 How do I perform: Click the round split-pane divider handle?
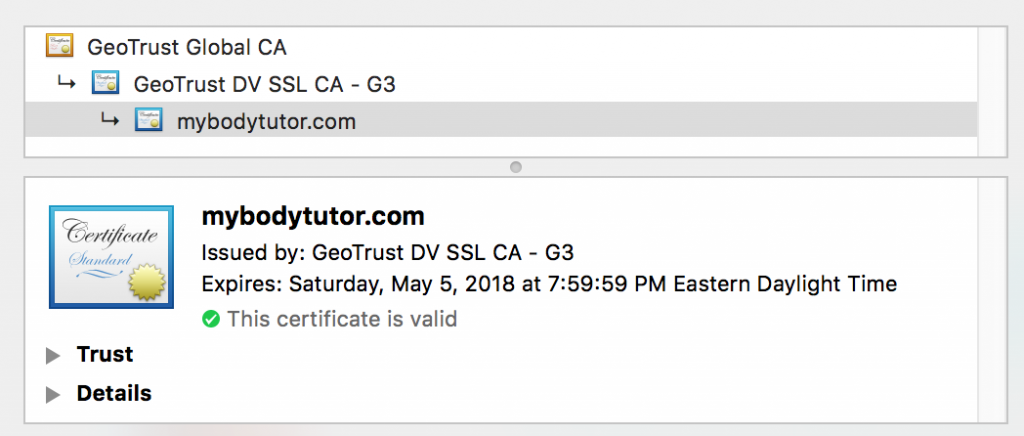click(515, 167)
